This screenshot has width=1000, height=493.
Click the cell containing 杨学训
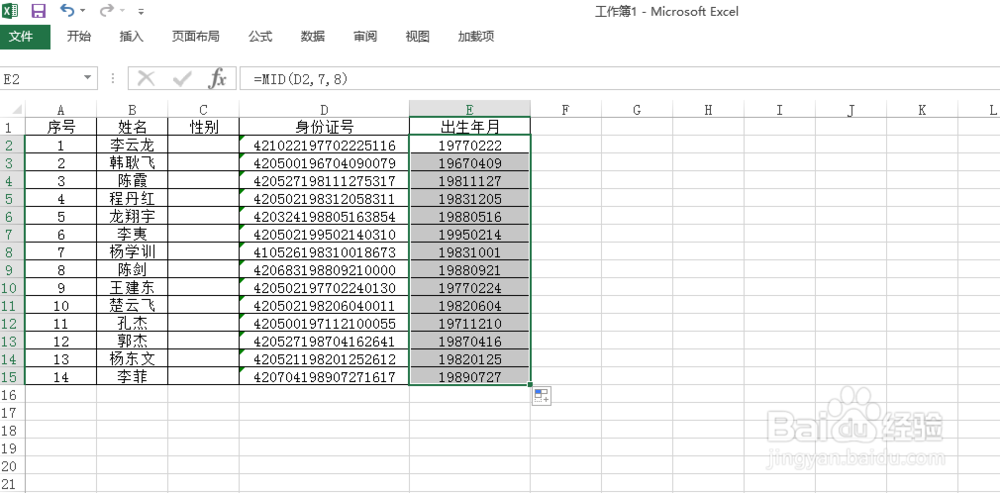tap(132, 252)
